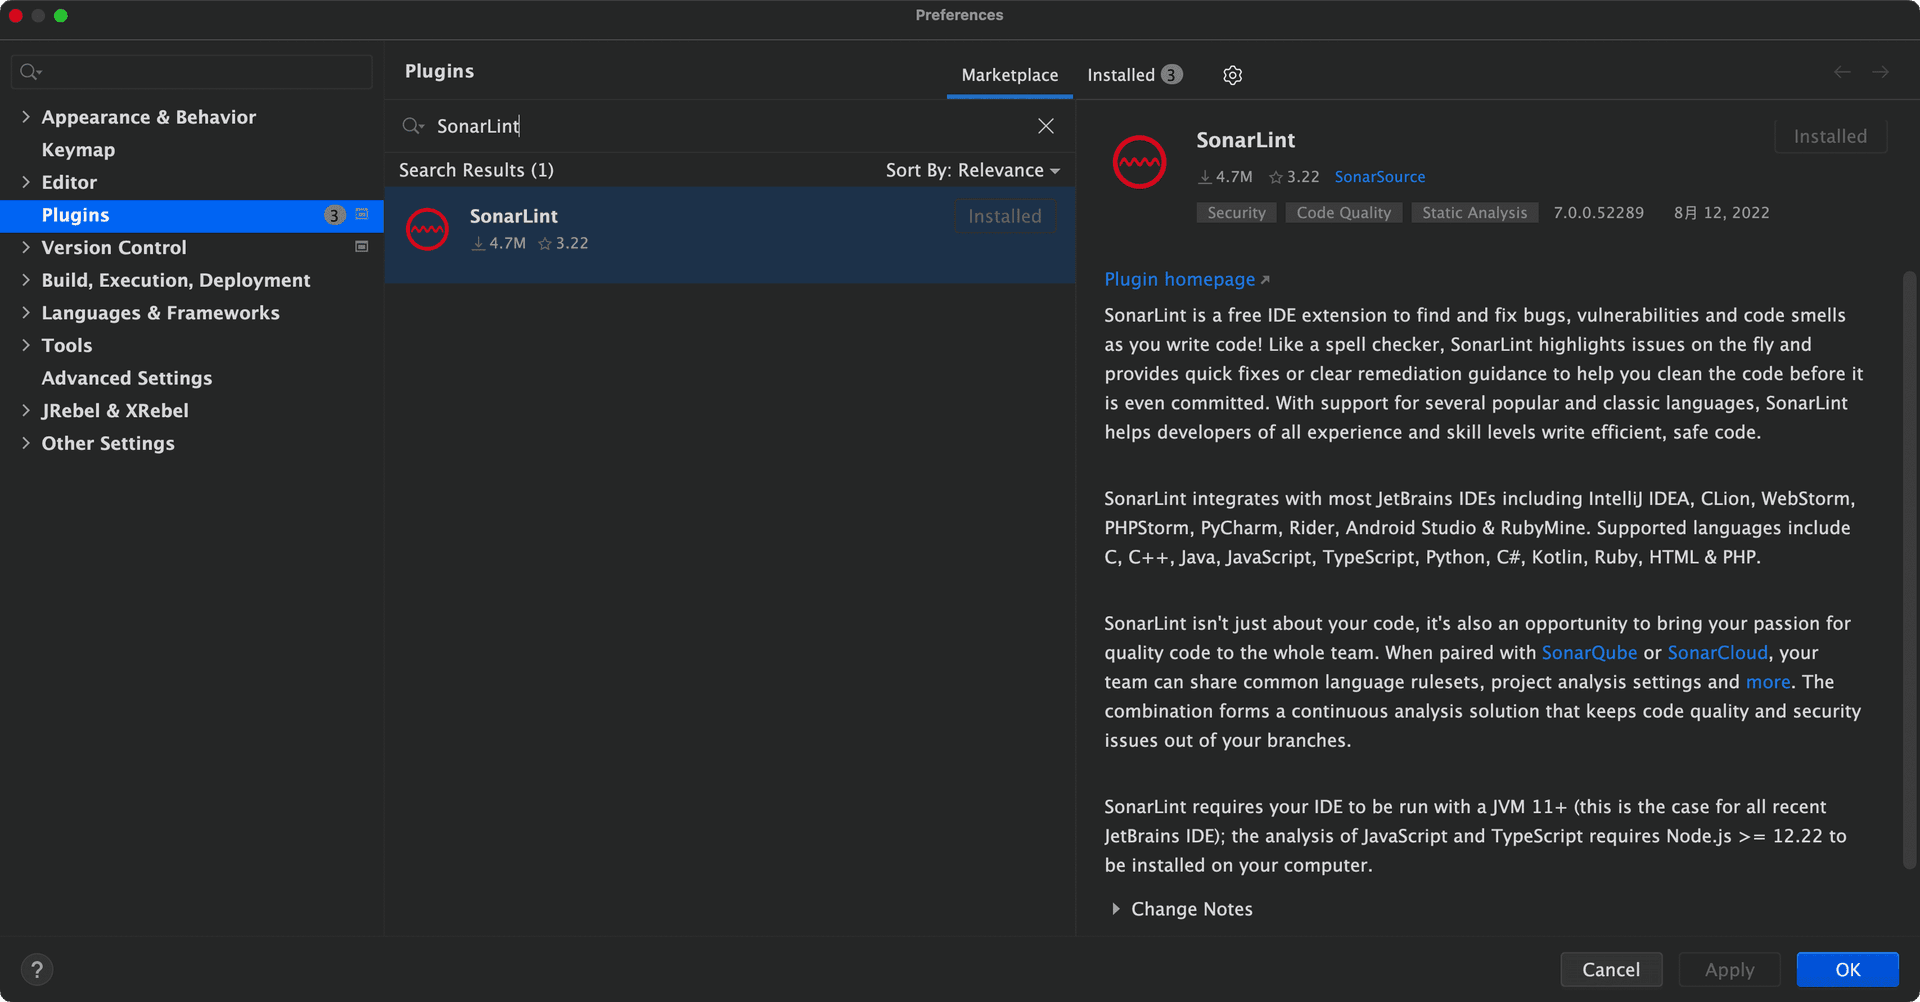Open search history magnifier in plugin search

413,126
